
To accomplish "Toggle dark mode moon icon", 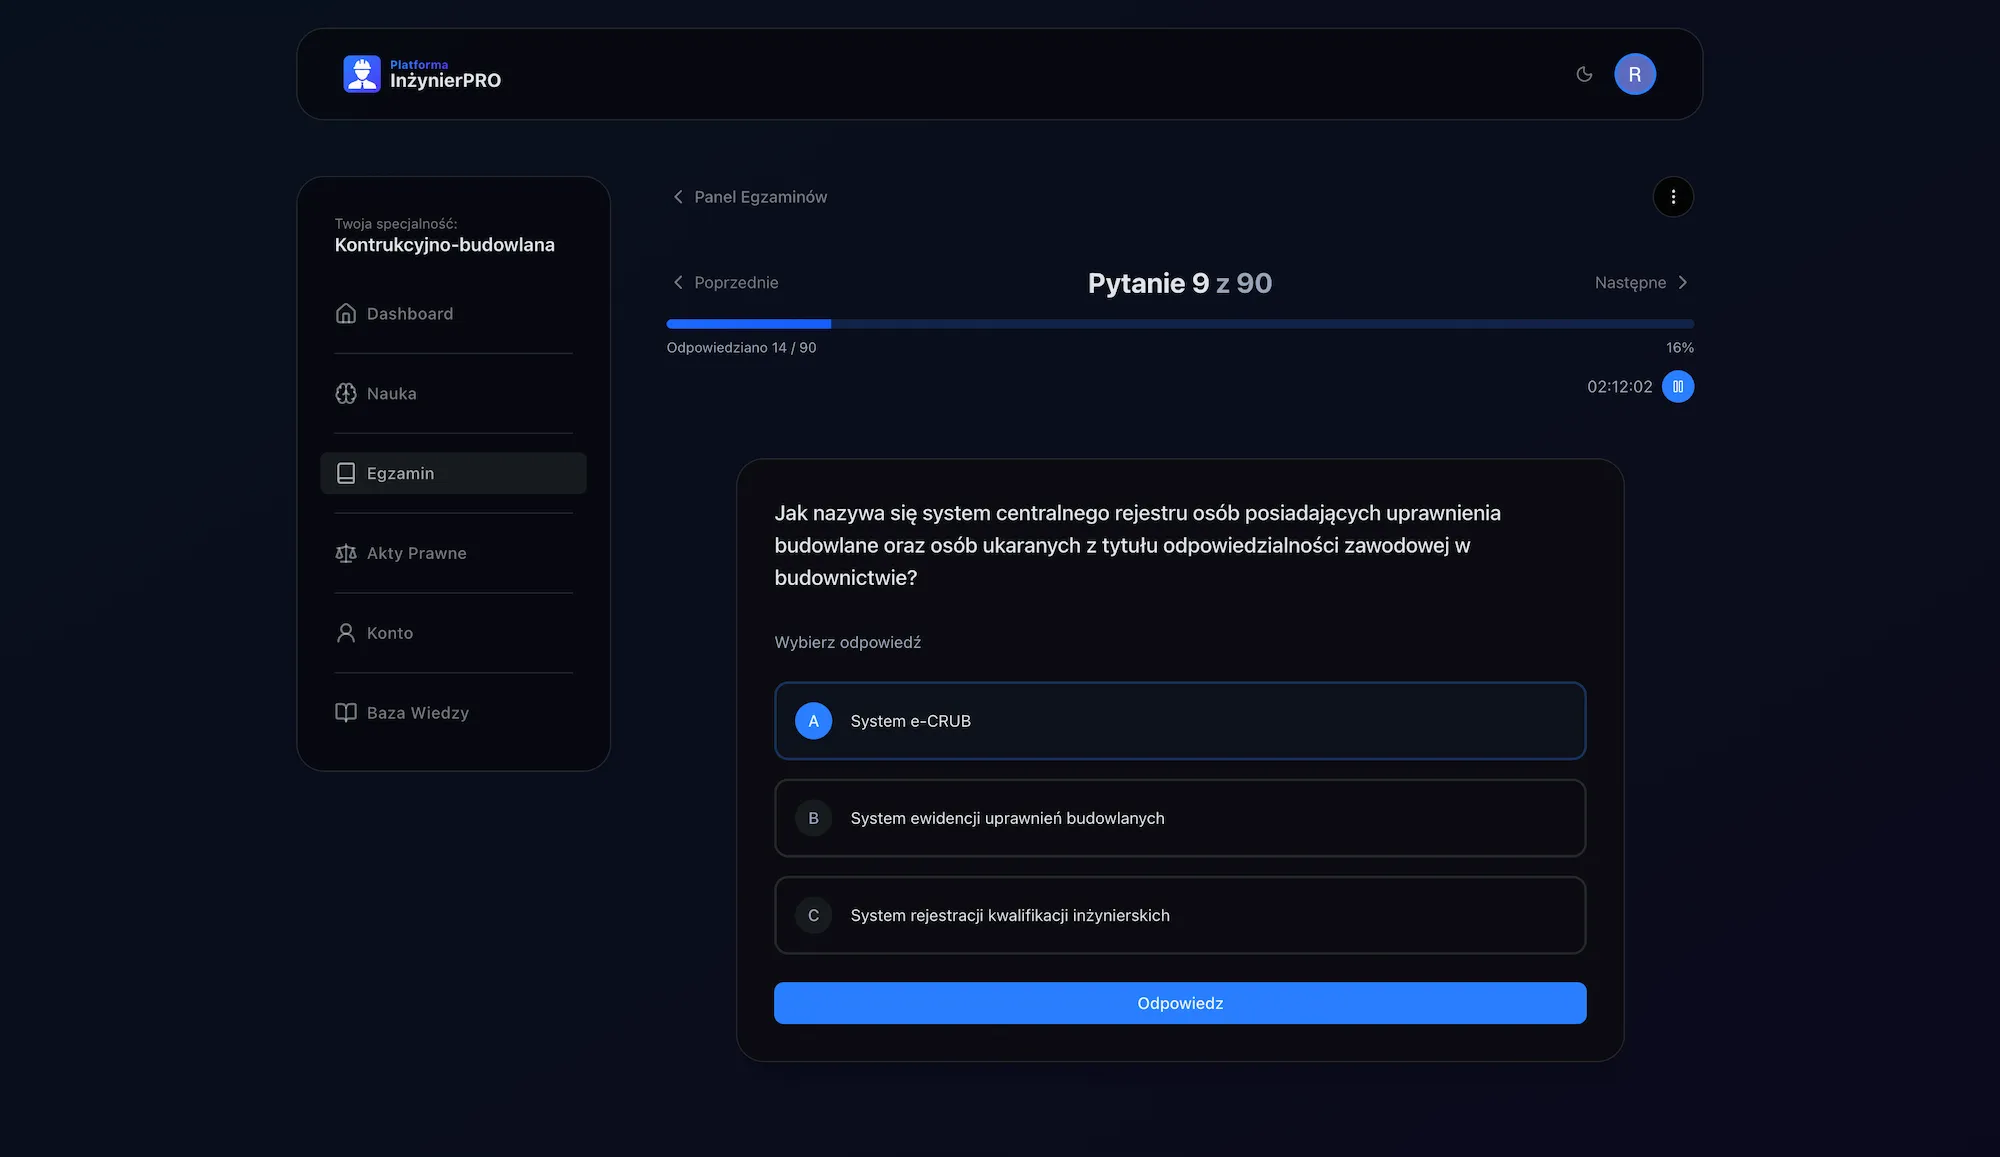I will click(1584, 74).
